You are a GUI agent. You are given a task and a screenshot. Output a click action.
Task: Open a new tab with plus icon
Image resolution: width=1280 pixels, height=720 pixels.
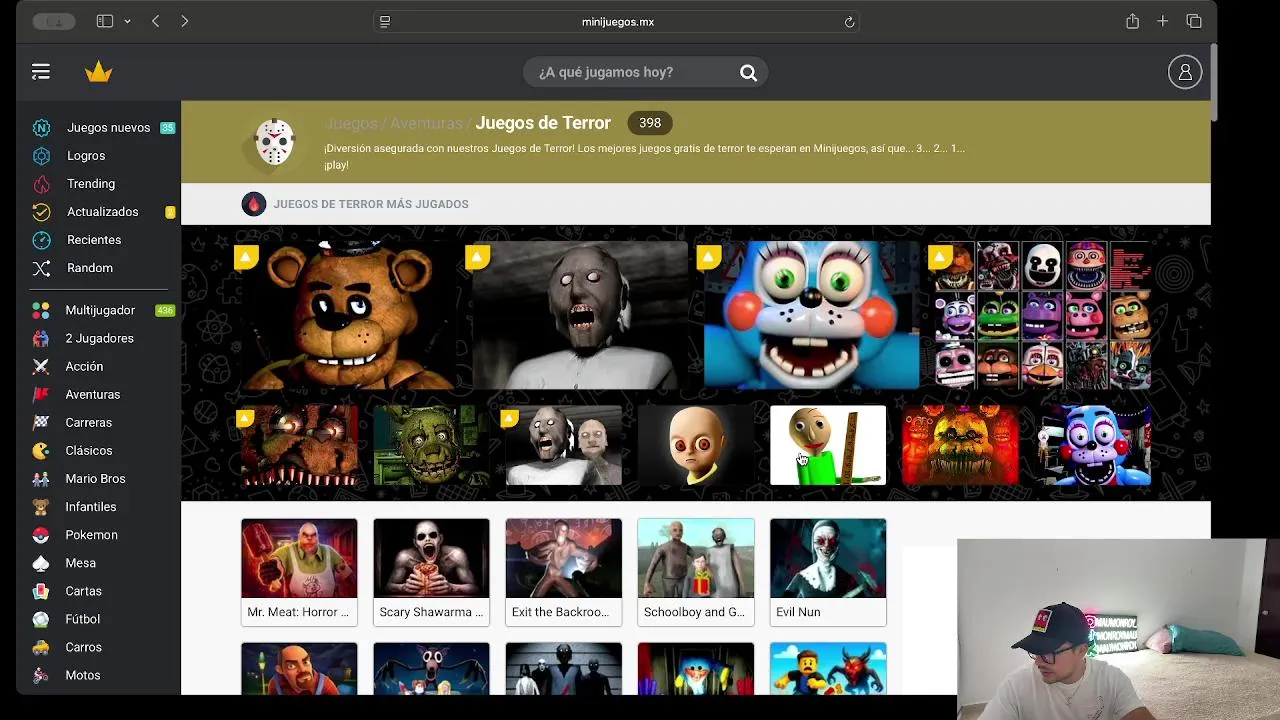point(1162,21)
